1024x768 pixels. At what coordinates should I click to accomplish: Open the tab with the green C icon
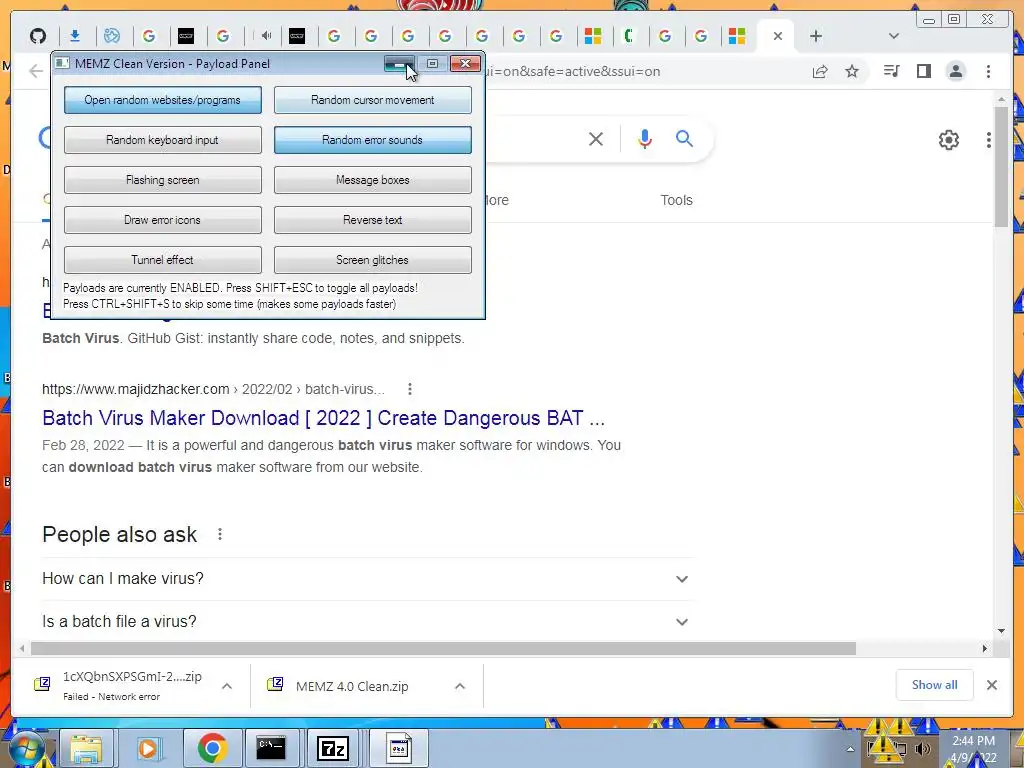[629, 36]
